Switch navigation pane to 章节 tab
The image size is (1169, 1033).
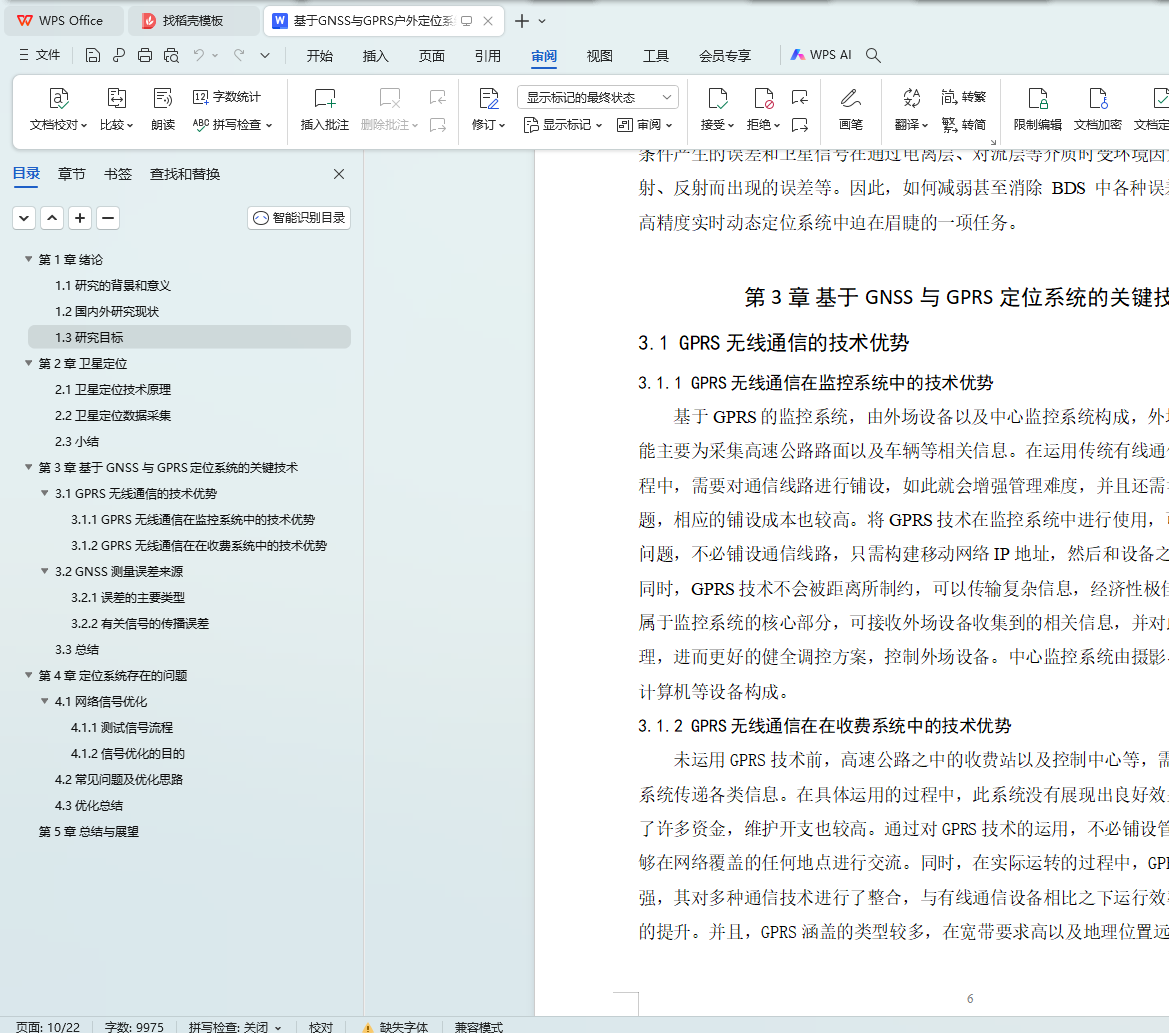pyautogui.click(x=72, y=174)
